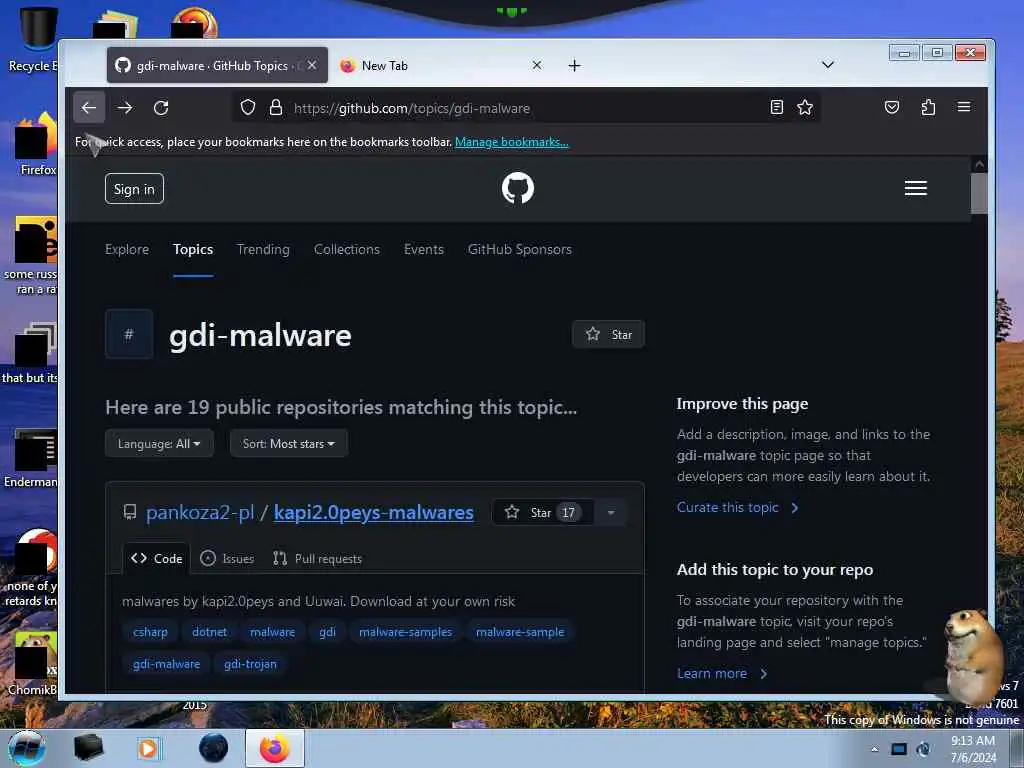Image resolution: width=1024 pixels, height=768 pixels.
Task: Open Curate this topic link
Action: tap(737, 507)
